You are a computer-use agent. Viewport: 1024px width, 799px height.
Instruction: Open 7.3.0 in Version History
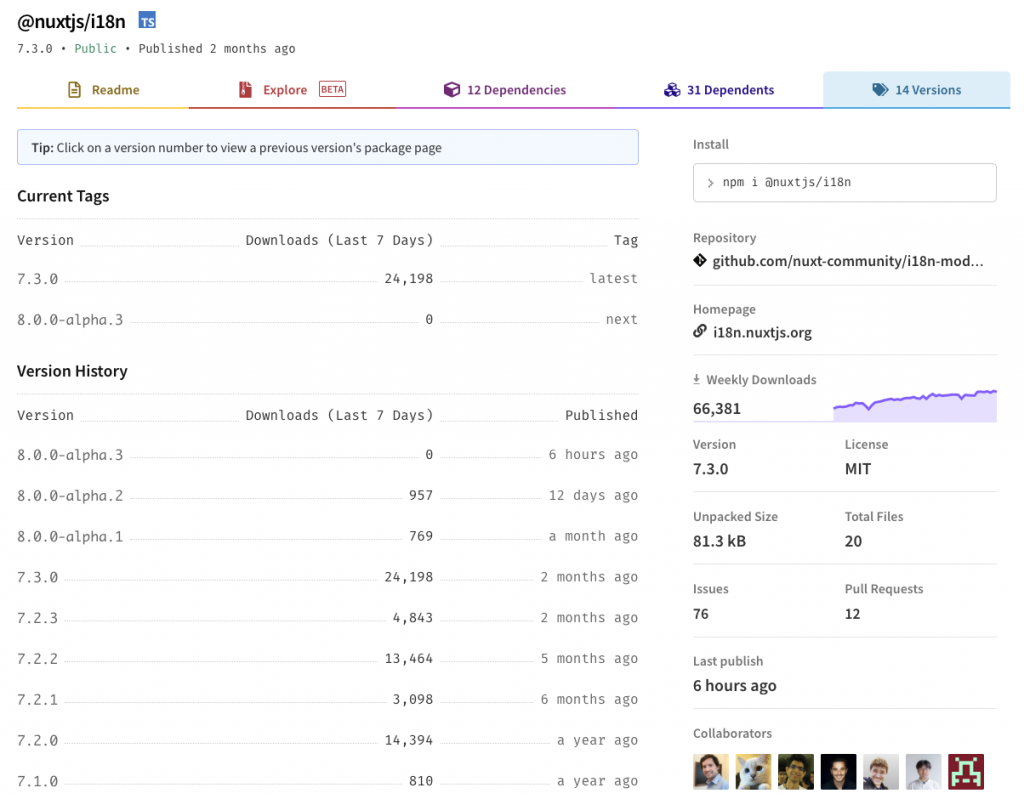37,578
